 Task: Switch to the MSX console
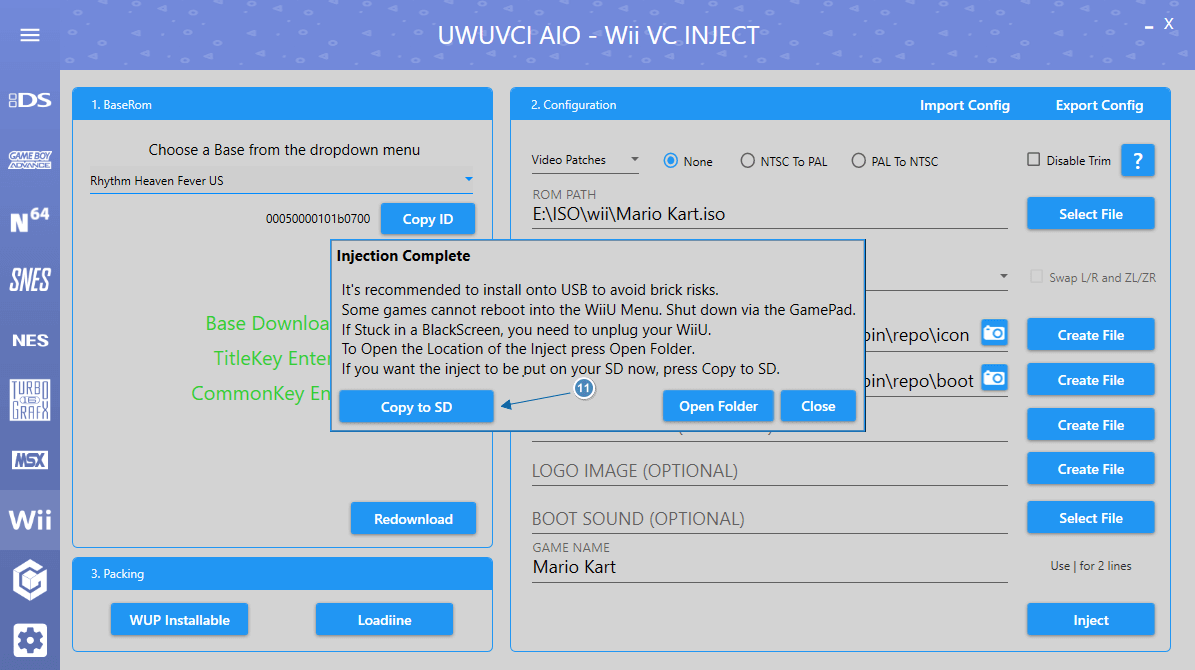pyautogui.click(x=30, y=460)
